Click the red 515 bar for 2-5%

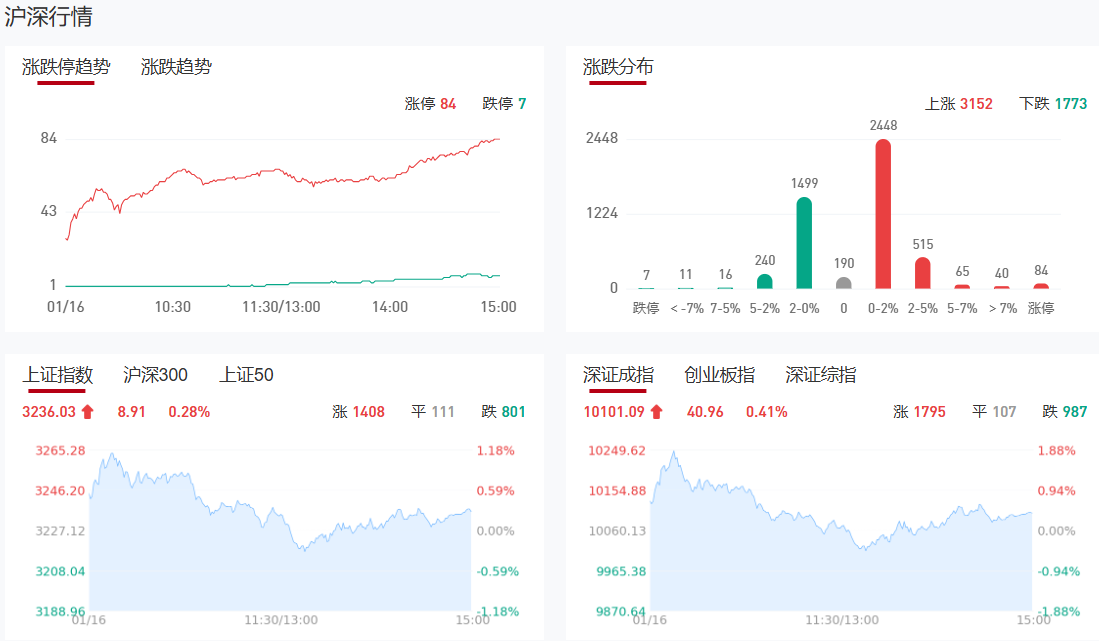tap(922, 273)
